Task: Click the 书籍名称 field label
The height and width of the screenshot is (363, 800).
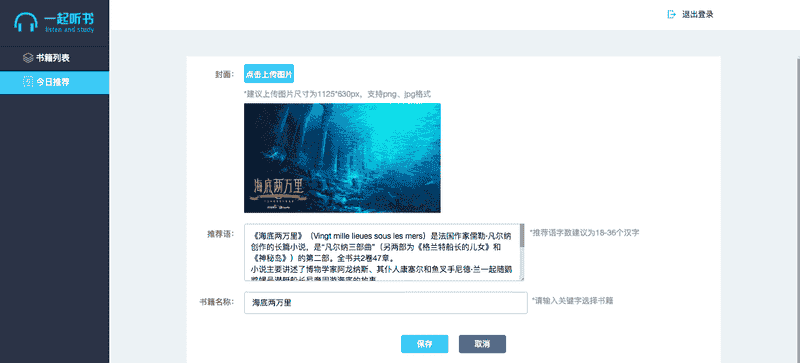Action: [217, 301]
